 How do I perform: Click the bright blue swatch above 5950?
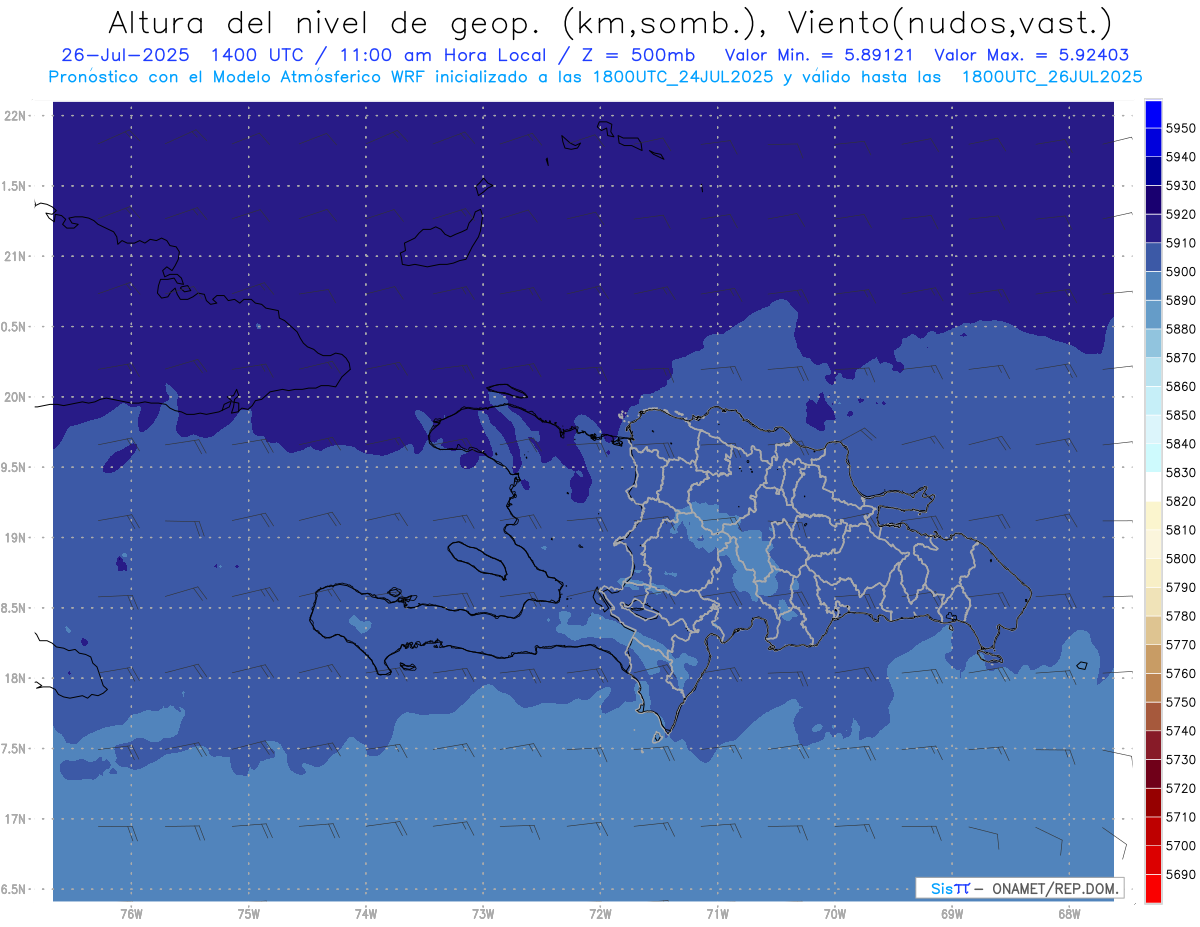[1153, 114]
